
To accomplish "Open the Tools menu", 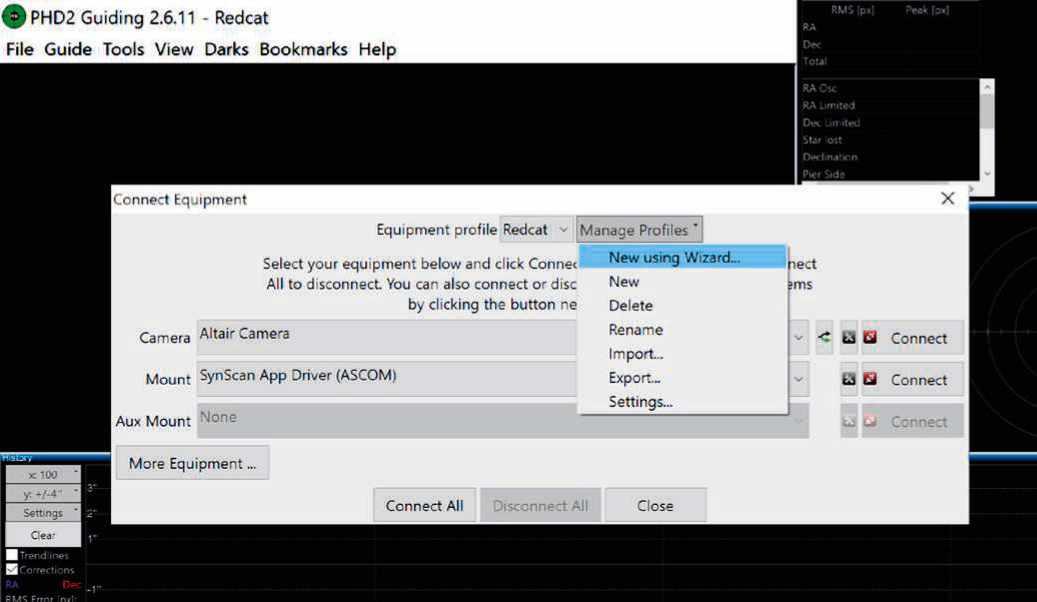I will click(x=124, y=49).
